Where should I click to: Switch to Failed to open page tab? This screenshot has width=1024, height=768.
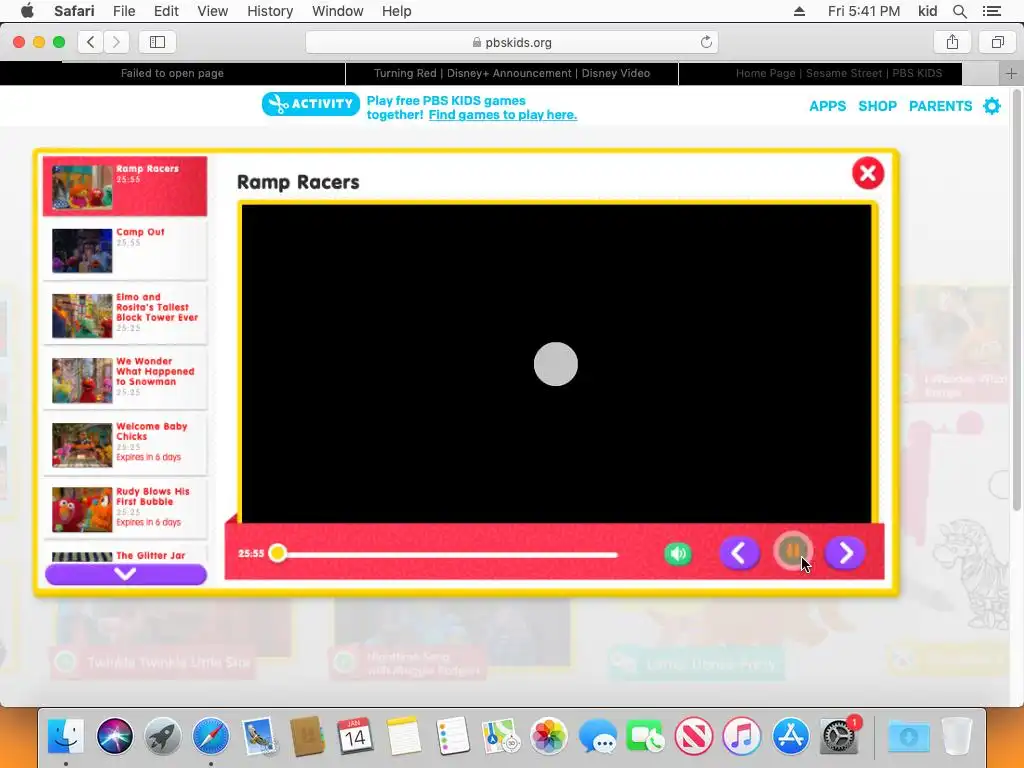point(172,73)
